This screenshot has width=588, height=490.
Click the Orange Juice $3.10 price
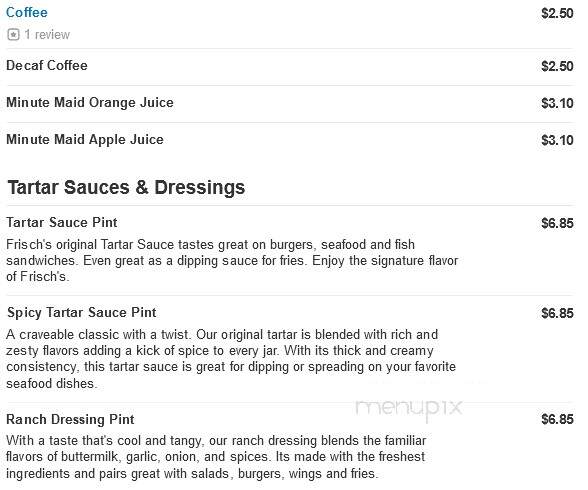[x=557, y=103]
